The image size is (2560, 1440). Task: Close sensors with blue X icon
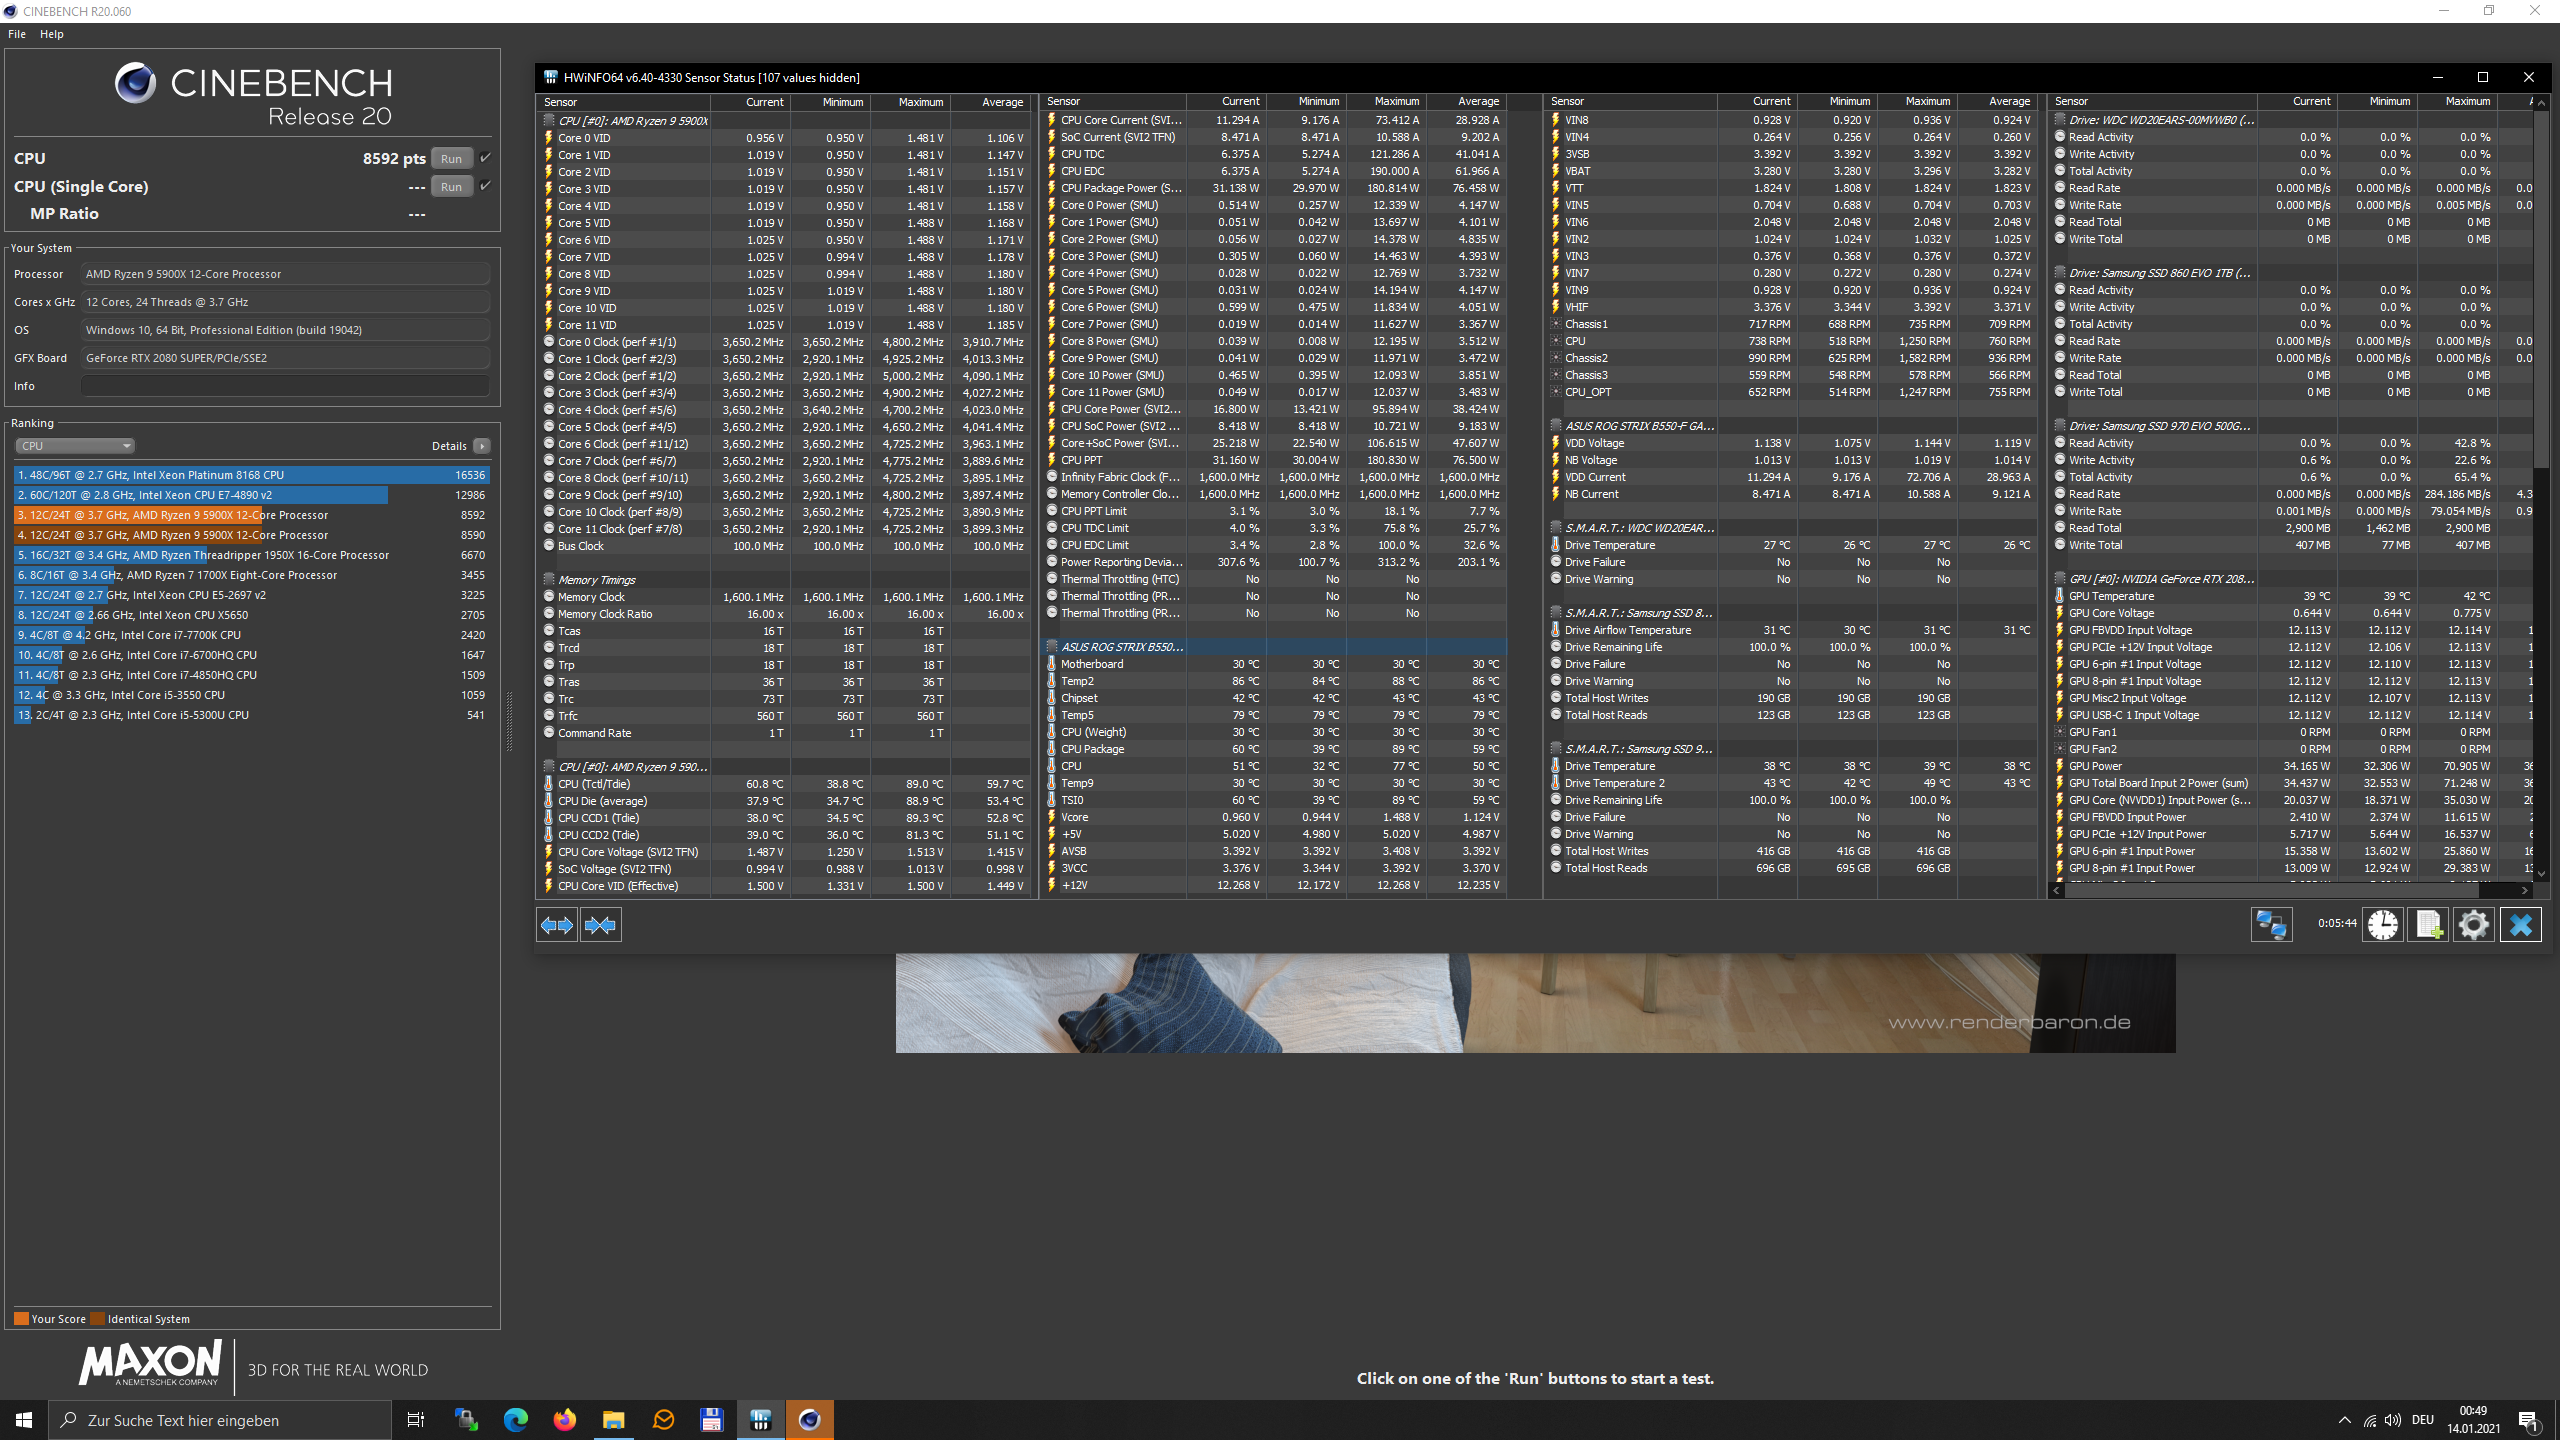coord(2520,925)
